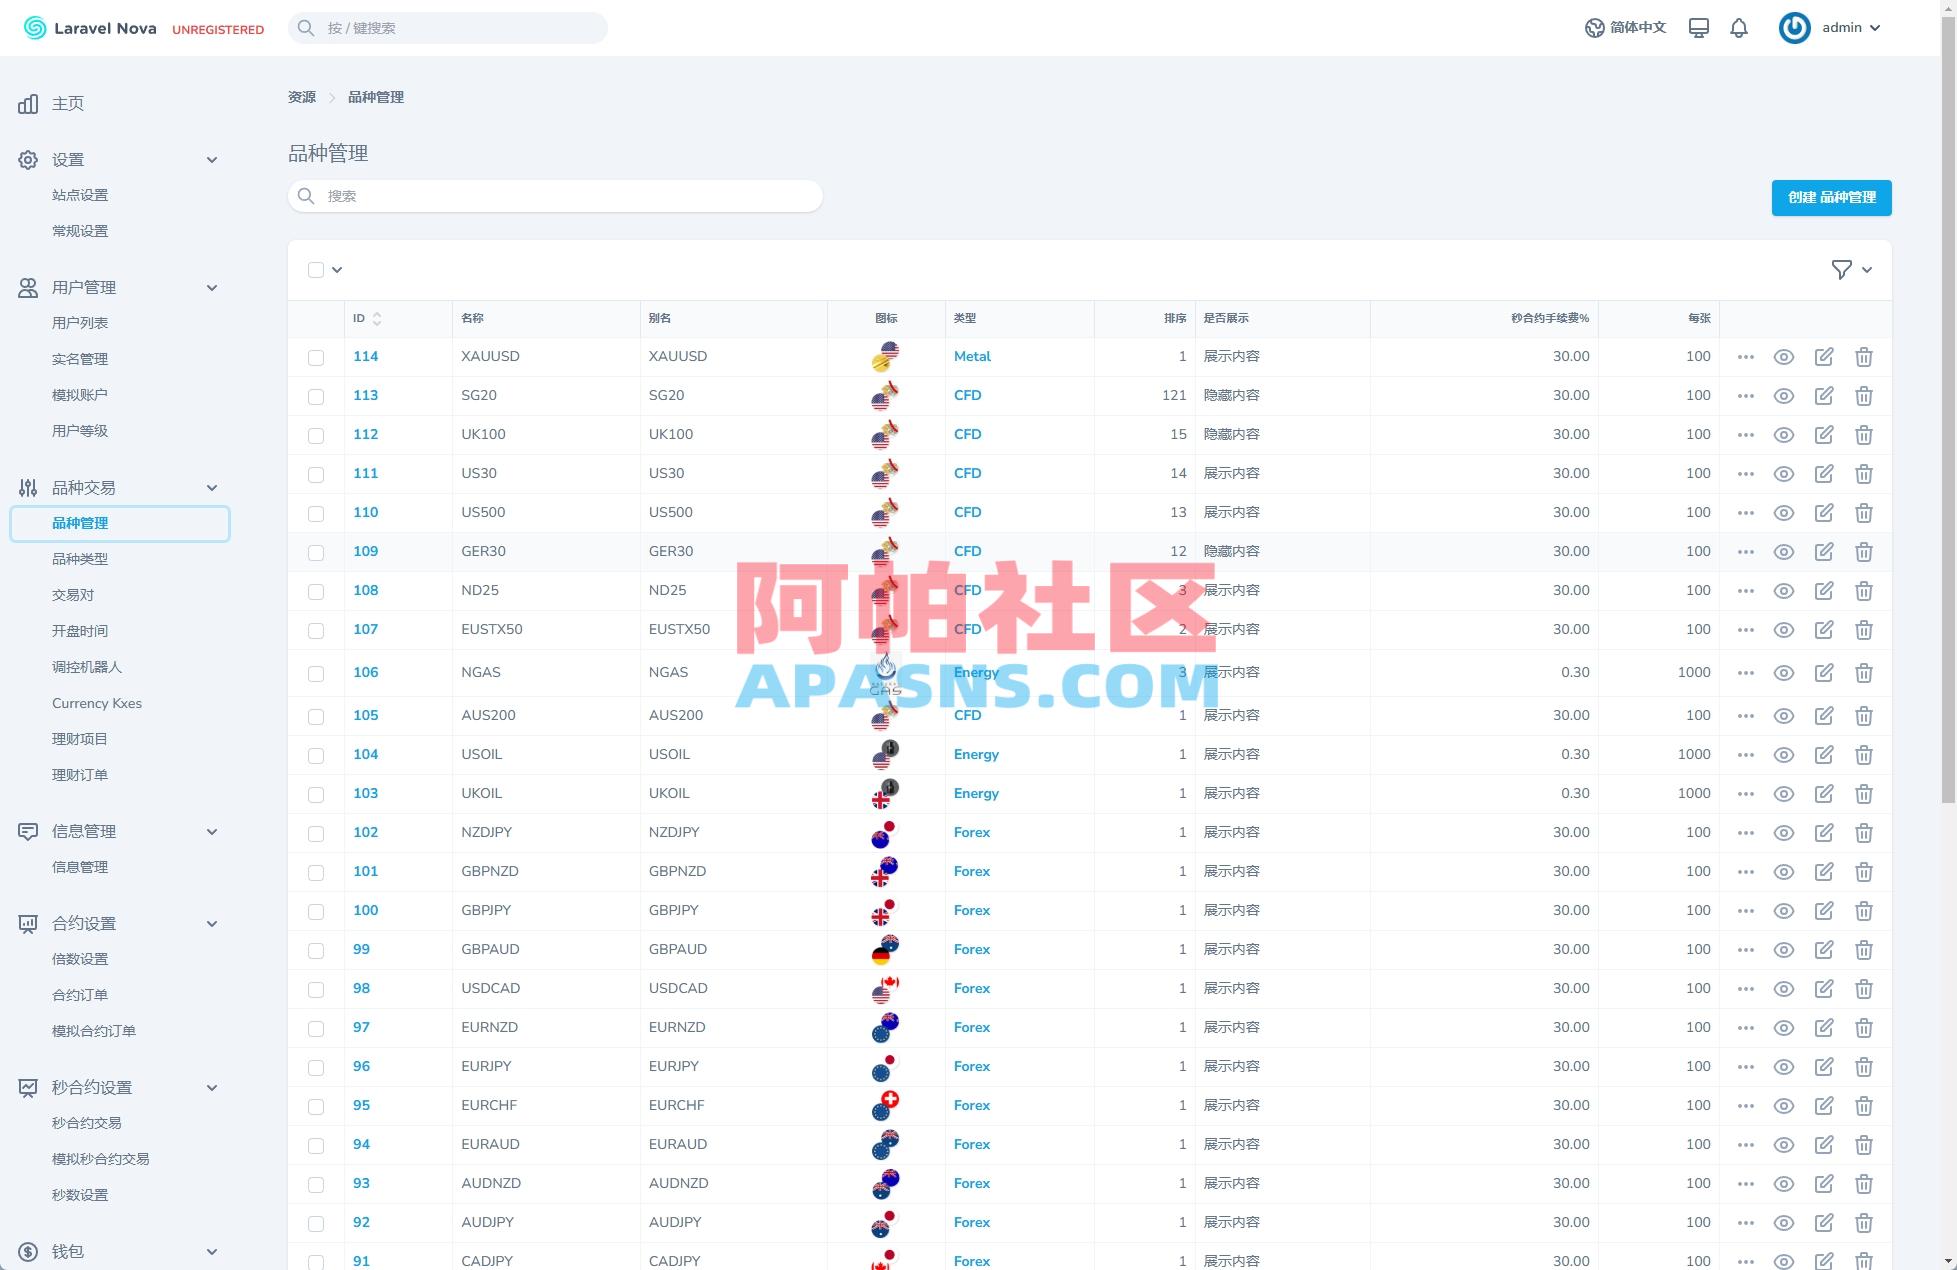Click the fullscreen monitor icon in header

pyautogui.click(x=1697, y=27)
